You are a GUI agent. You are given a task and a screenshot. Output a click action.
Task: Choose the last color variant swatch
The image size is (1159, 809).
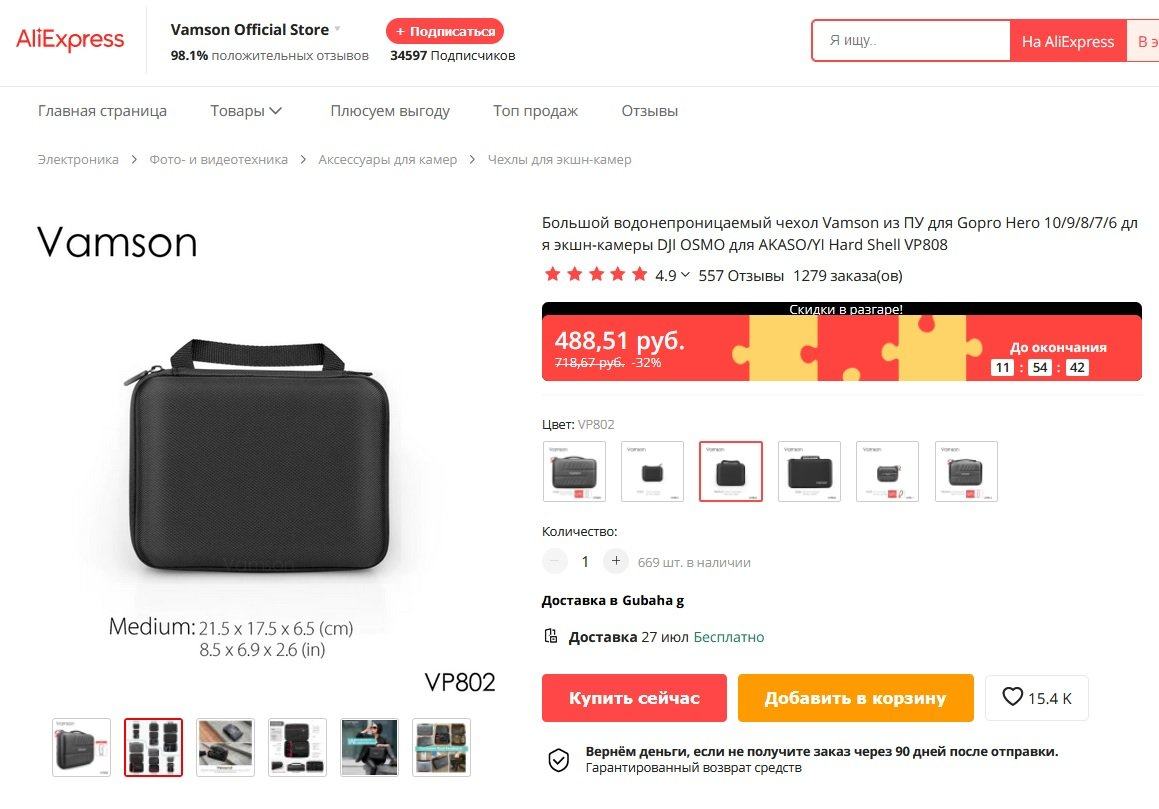point(966,471)
